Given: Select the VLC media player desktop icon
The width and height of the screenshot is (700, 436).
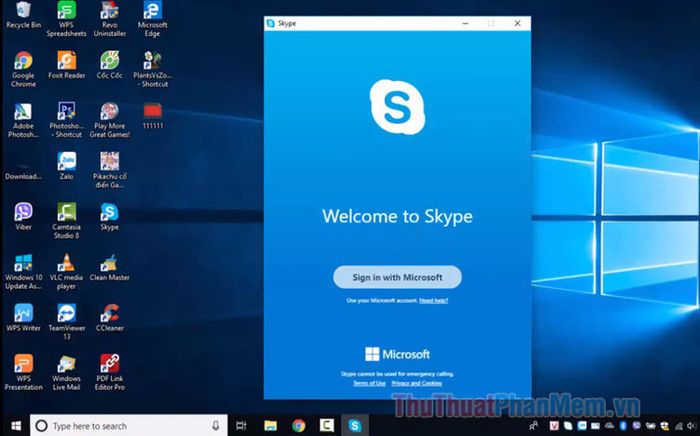Looking at the screenshot, I should (x=67, y=271).
